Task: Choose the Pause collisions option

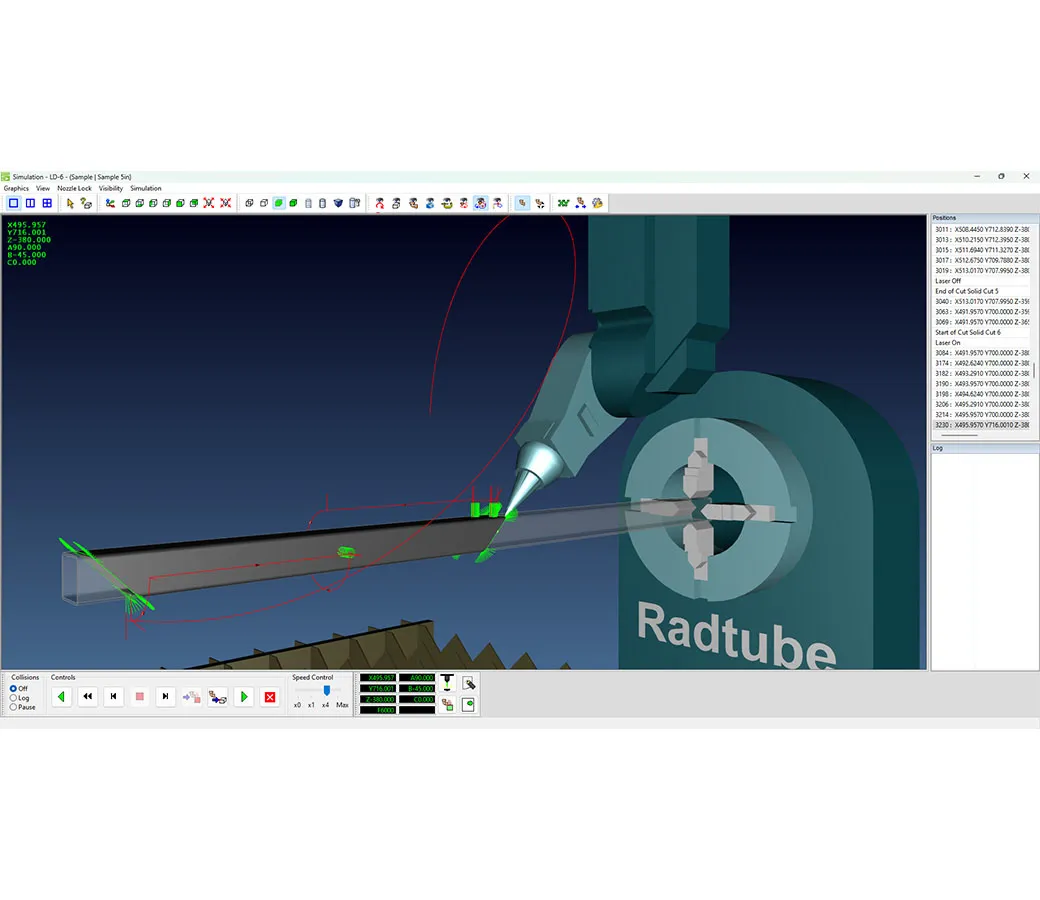Action: [x=13, y=707]
